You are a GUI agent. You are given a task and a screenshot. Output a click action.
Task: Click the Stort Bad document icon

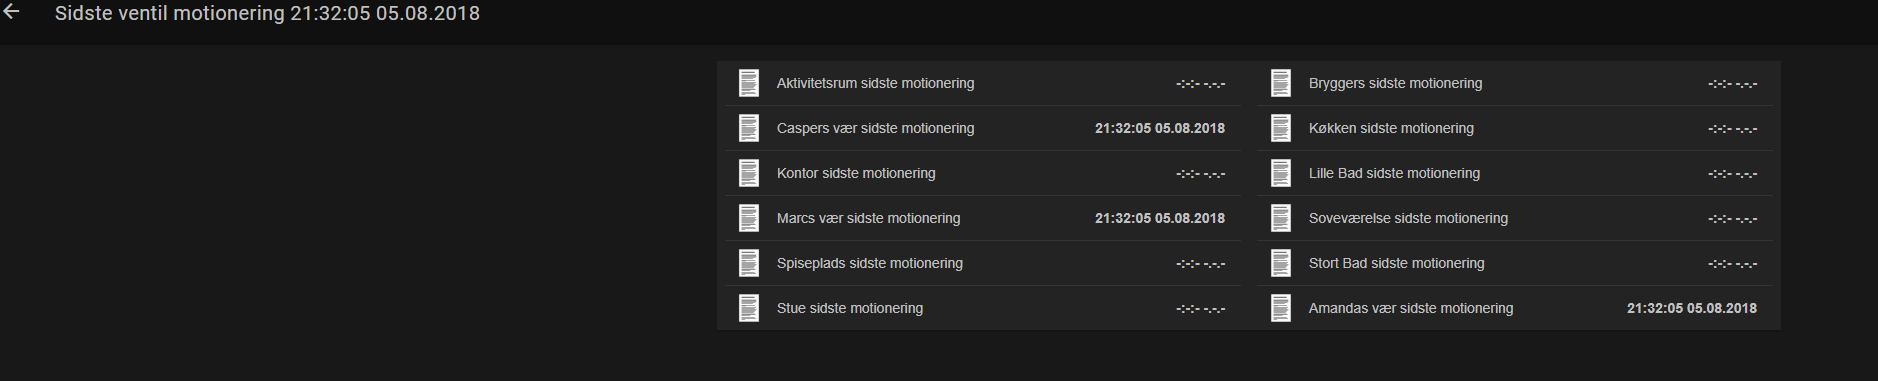tap(1281, 263)
